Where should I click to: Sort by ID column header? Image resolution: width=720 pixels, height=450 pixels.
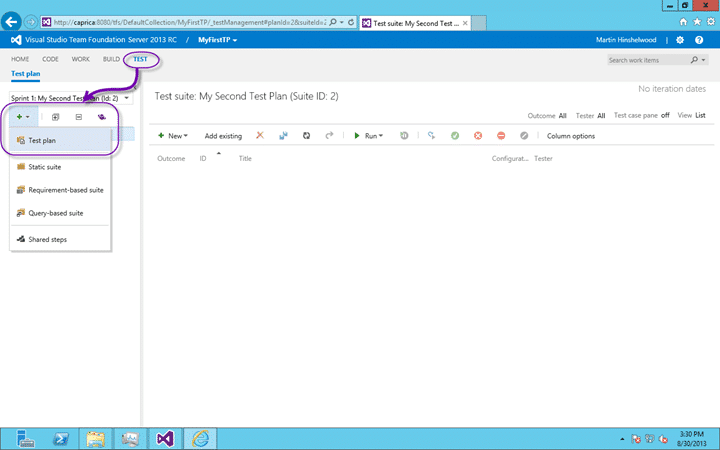point(203,158)
